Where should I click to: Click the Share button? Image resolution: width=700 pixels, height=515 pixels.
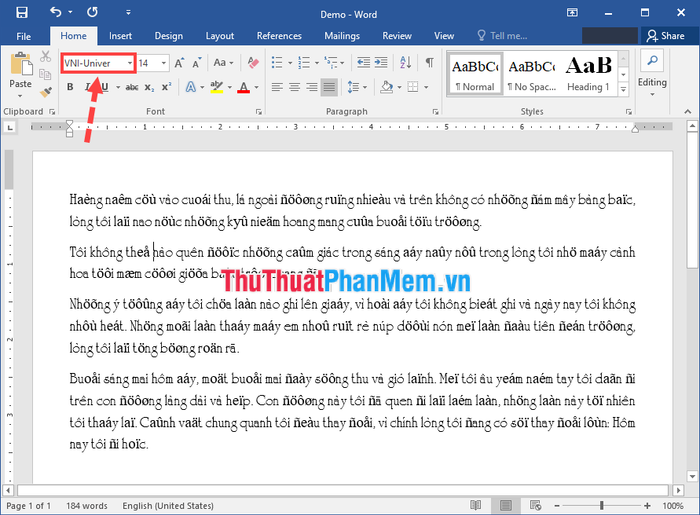point(665,36)
